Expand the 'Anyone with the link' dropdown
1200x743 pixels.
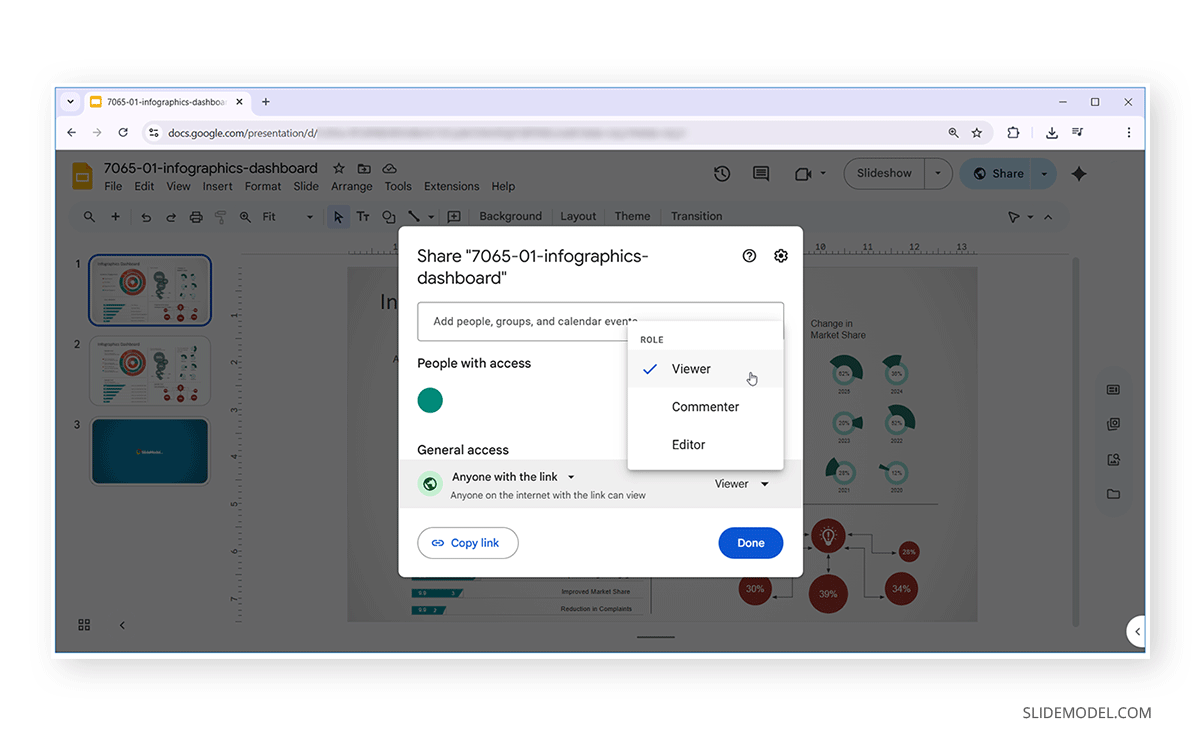(570, 477)
